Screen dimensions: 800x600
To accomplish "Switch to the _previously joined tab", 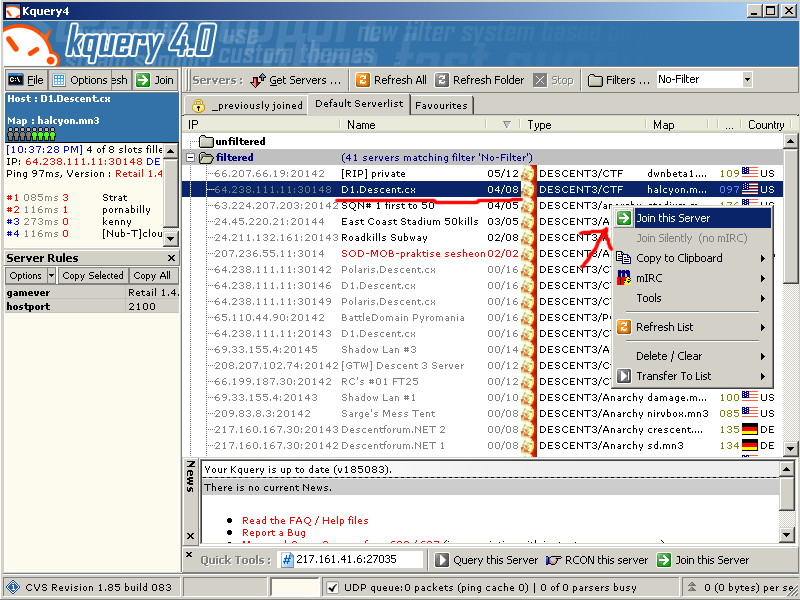I will (x=247, y=106).
